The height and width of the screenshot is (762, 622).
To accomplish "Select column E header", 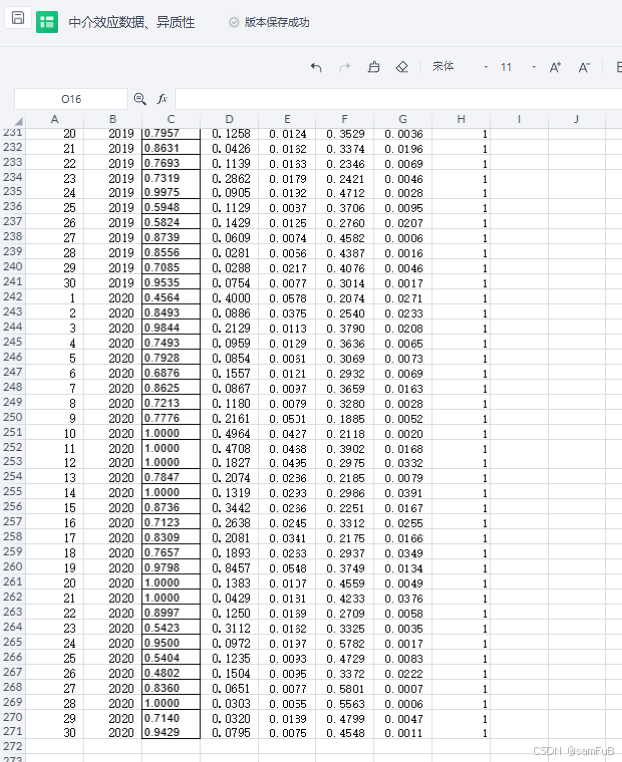I will (287, 120).
